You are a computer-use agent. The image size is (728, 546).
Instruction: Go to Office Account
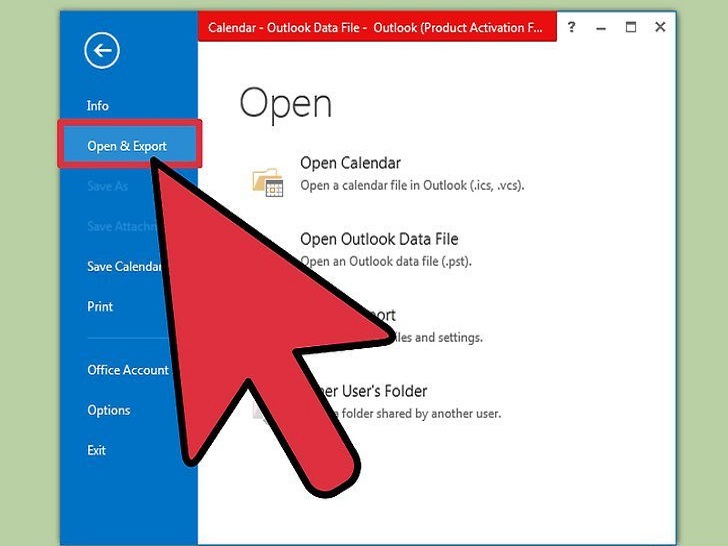coord(128,370)
